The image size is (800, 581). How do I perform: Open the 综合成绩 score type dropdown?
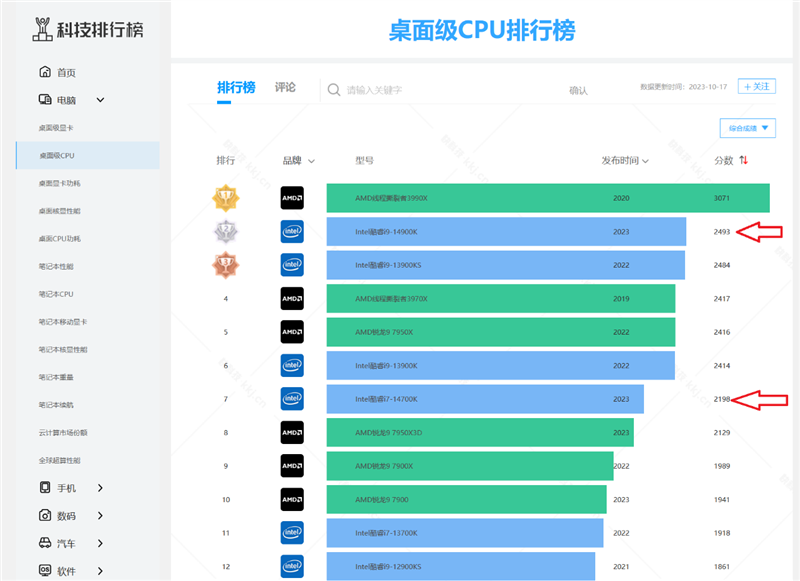coord(748,128)
